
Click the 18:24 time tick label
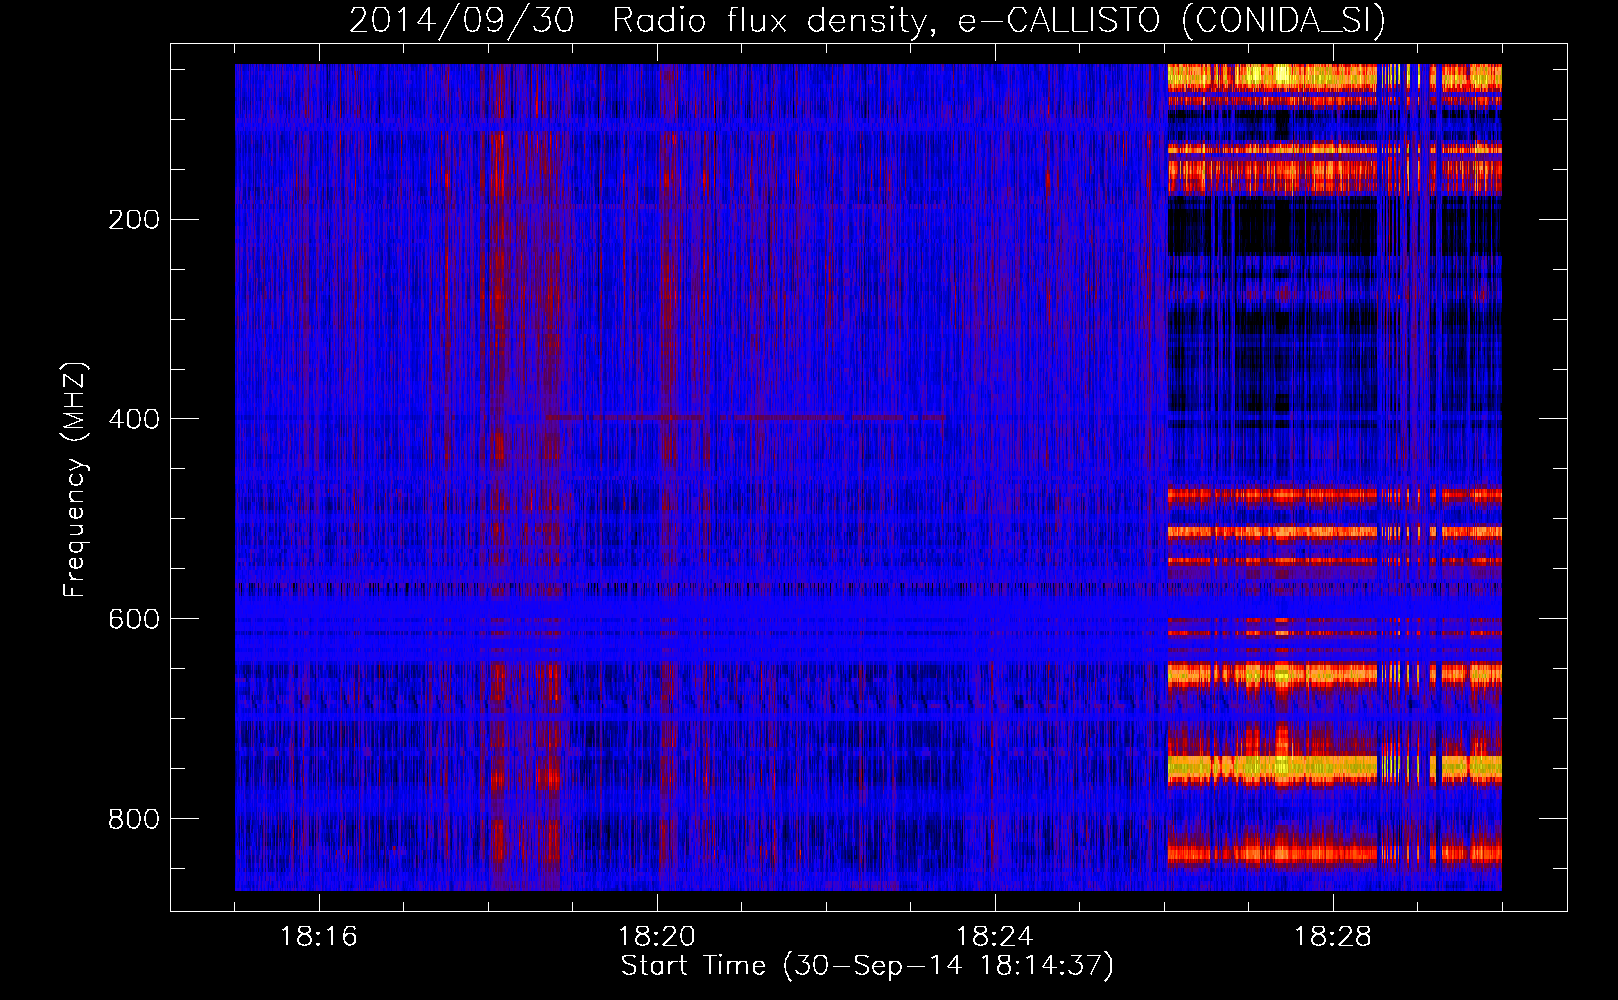click(x=995, y=937)
